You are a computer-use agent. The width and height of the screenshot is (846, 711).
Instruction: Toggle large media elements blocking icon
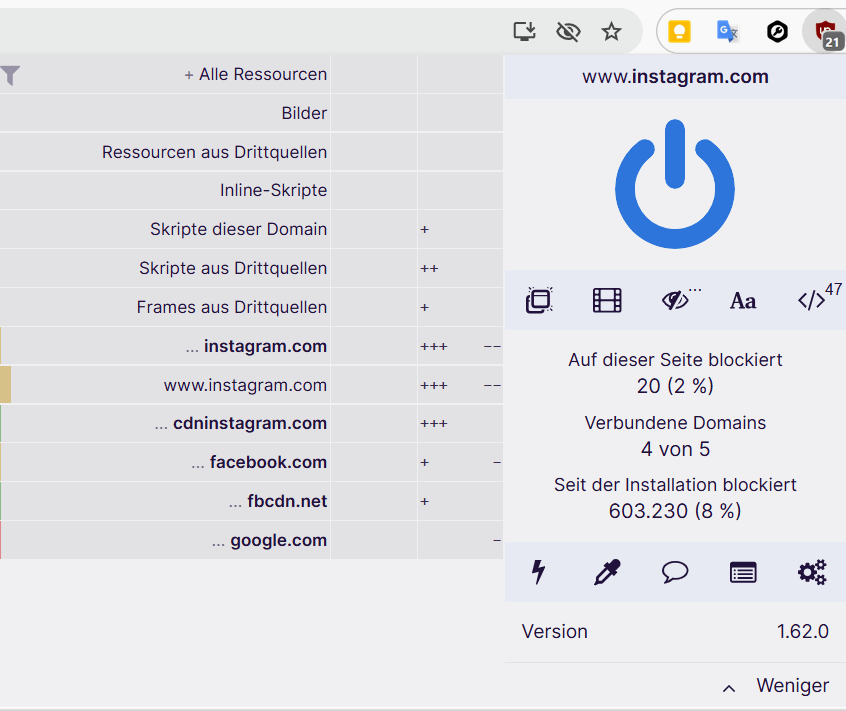(x=607, y=300)
